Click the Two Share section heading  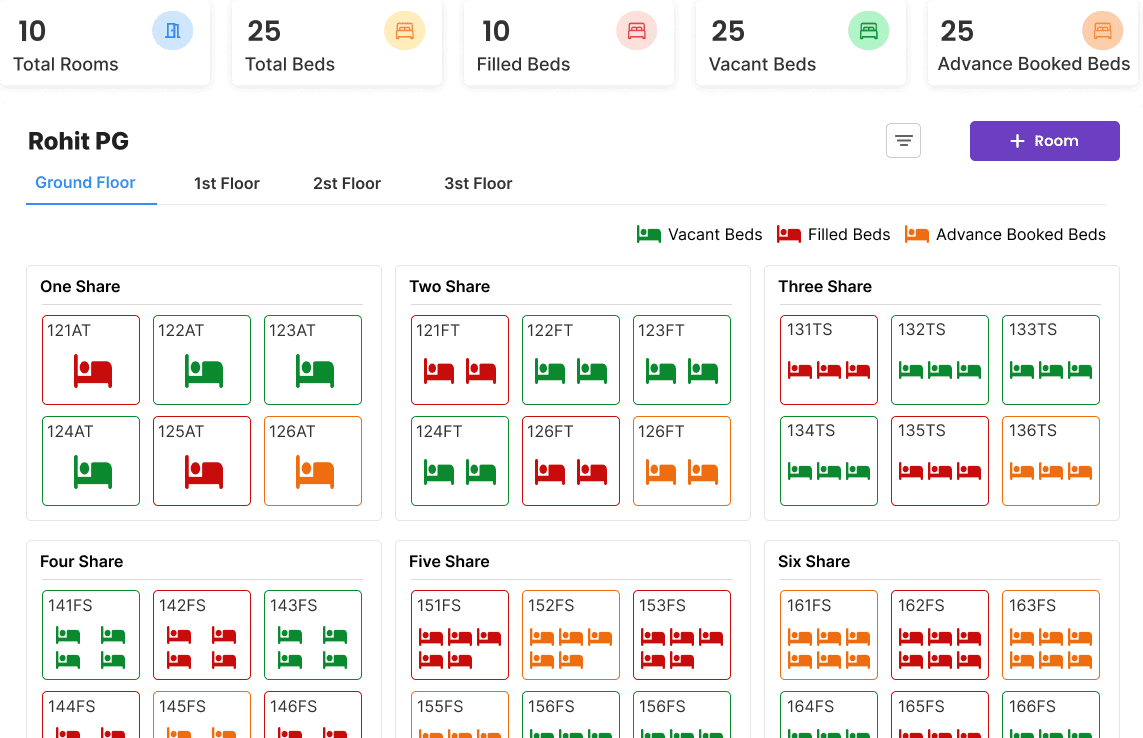tap(449, 287)
